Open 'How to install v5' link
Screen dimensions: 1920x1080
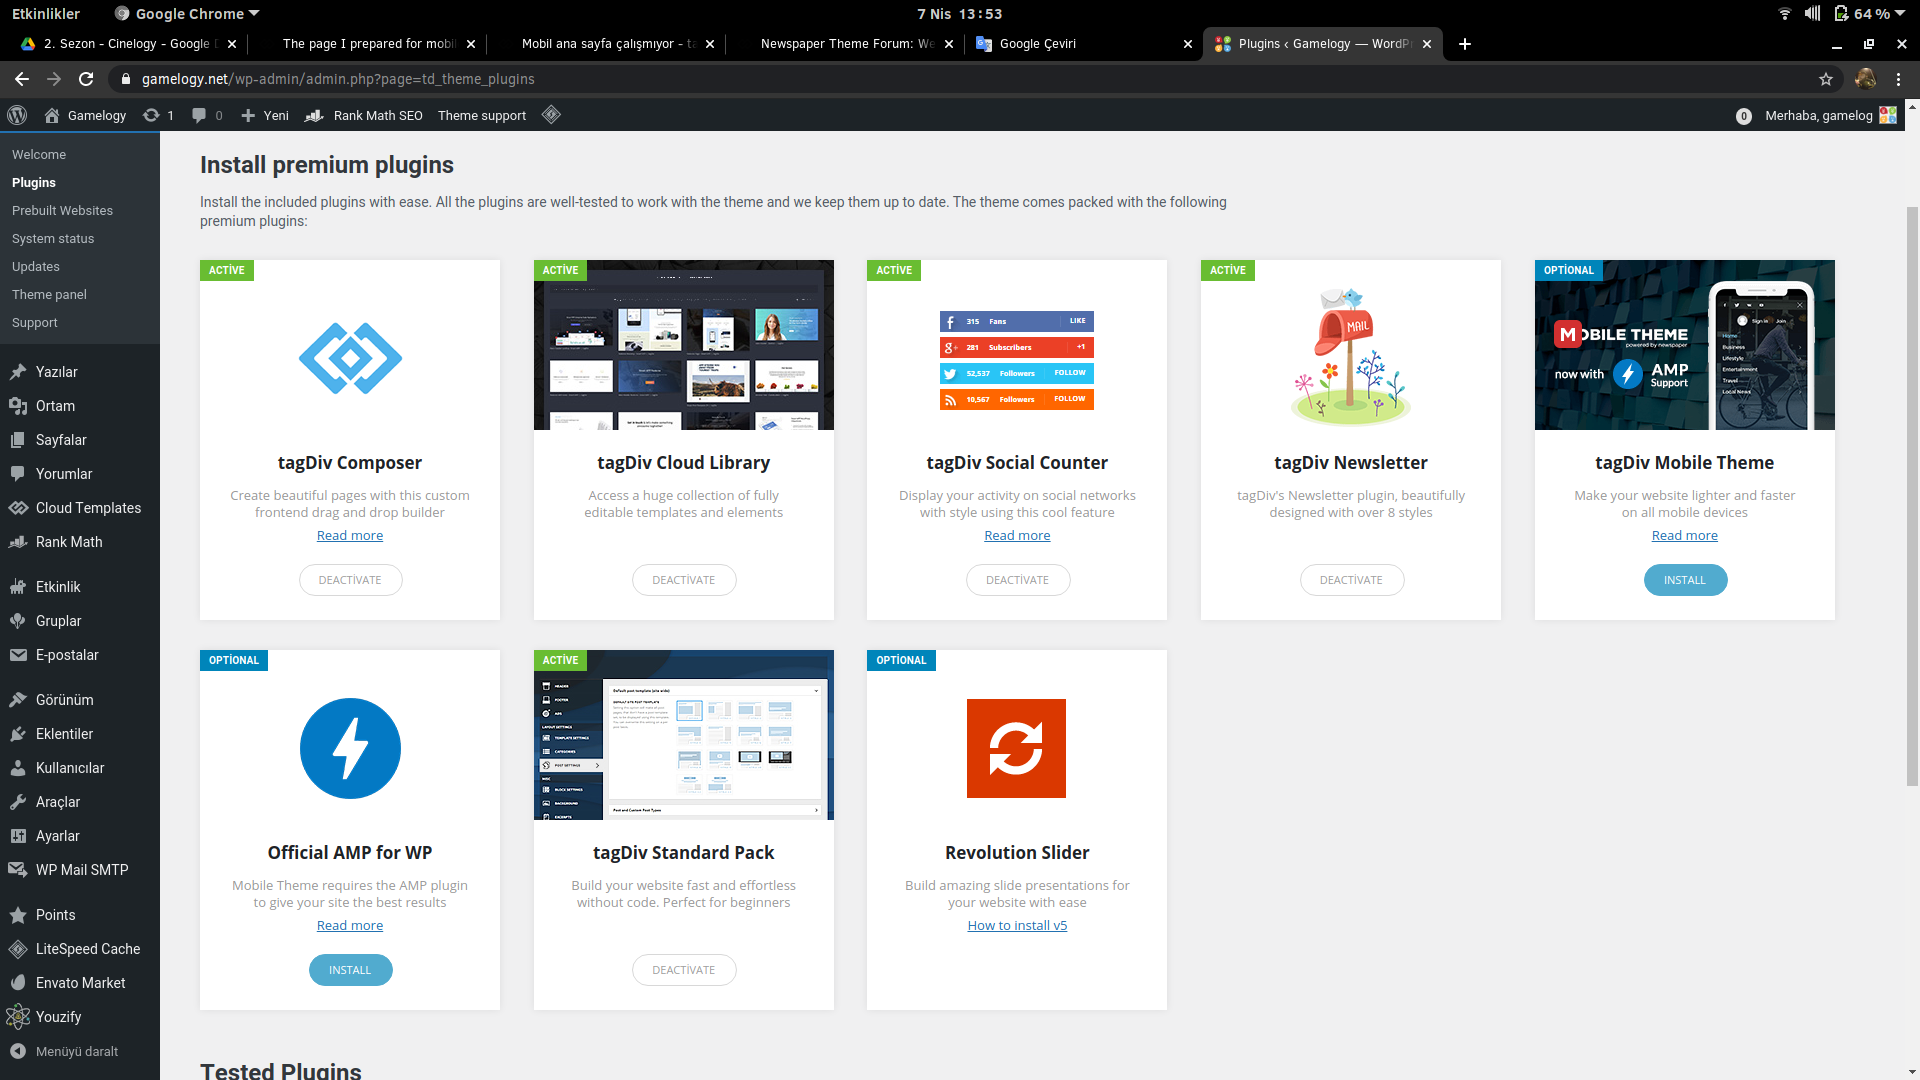pos(1017,925)
